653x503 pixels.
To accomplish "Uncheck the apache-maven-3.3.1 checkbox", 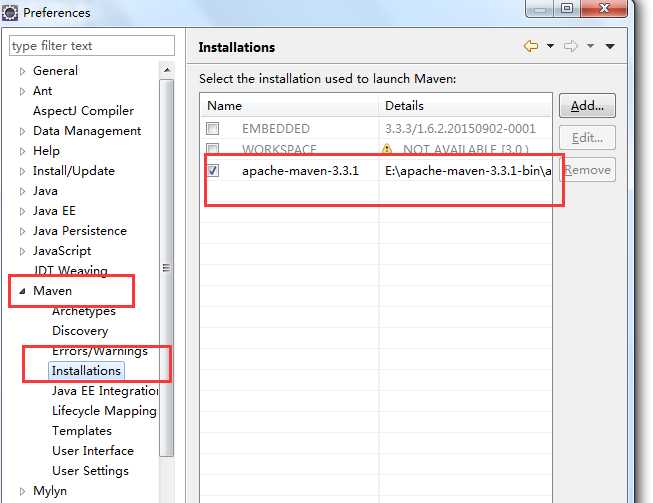I will tap(213, 170).
